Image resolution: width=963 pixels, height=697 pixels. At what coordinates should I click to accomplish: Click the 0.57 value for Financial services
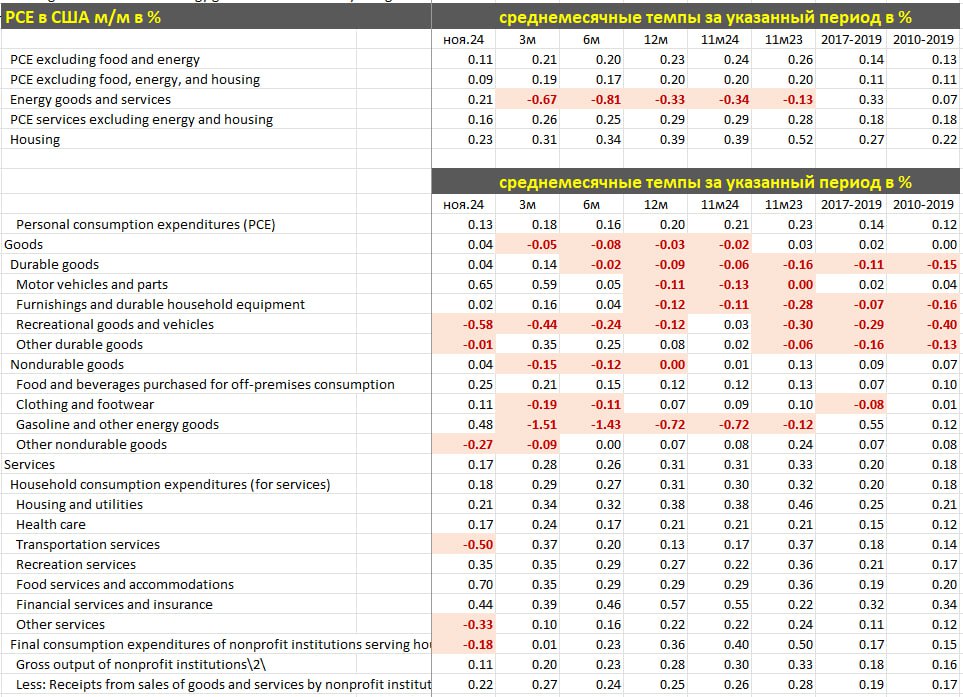[673, 605]
